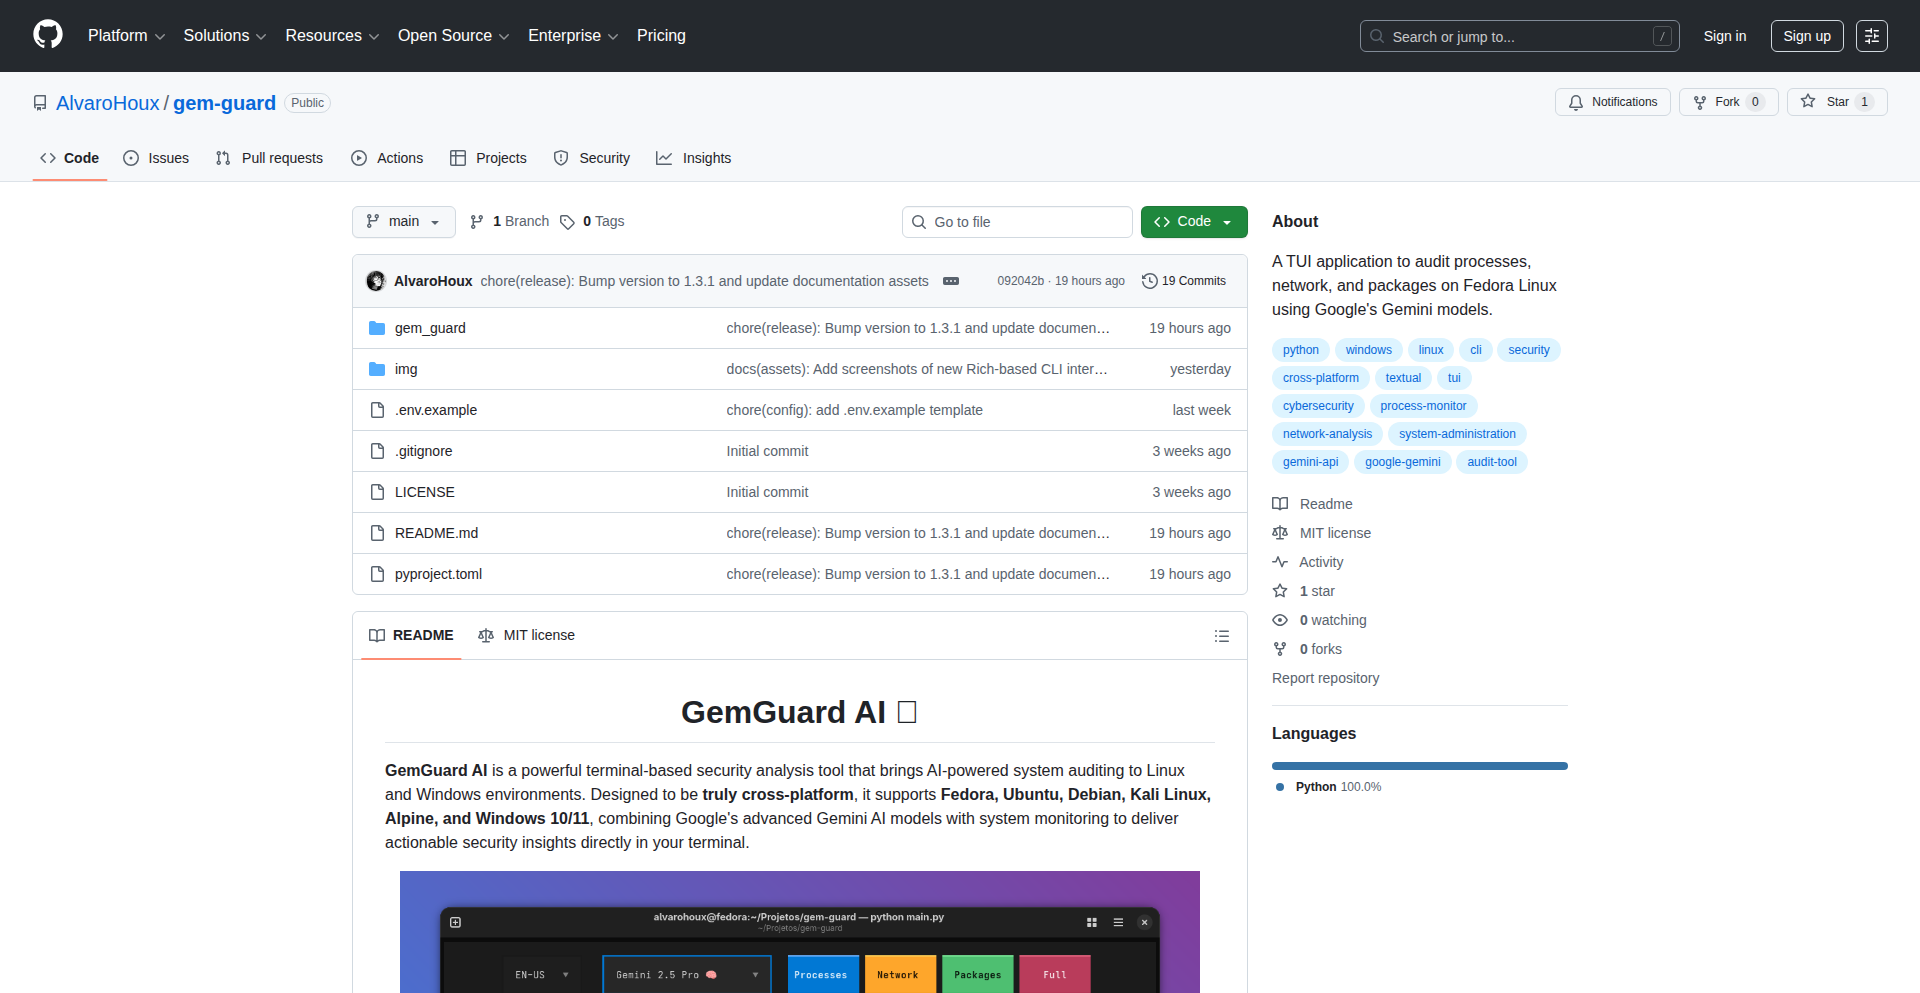Open the green Code dropdown

click(1193, 221)
